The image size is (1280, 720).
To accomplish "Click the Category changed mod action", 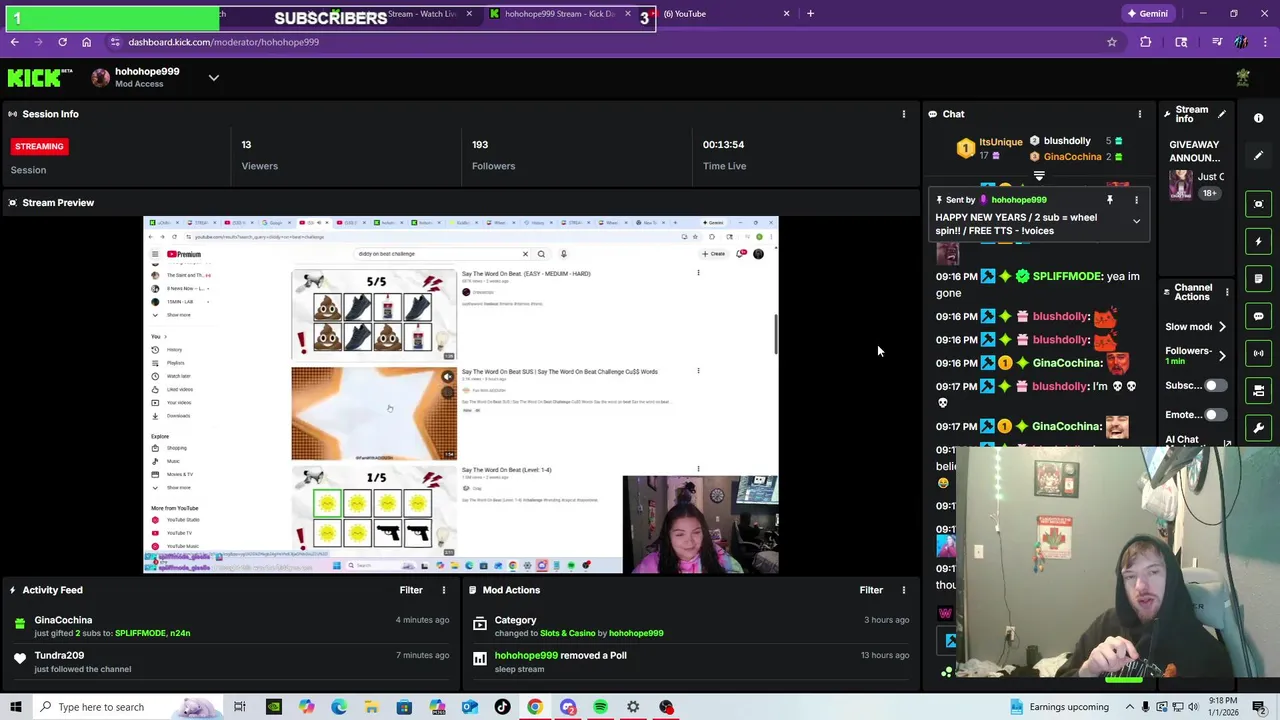I will tap(690, 626).
